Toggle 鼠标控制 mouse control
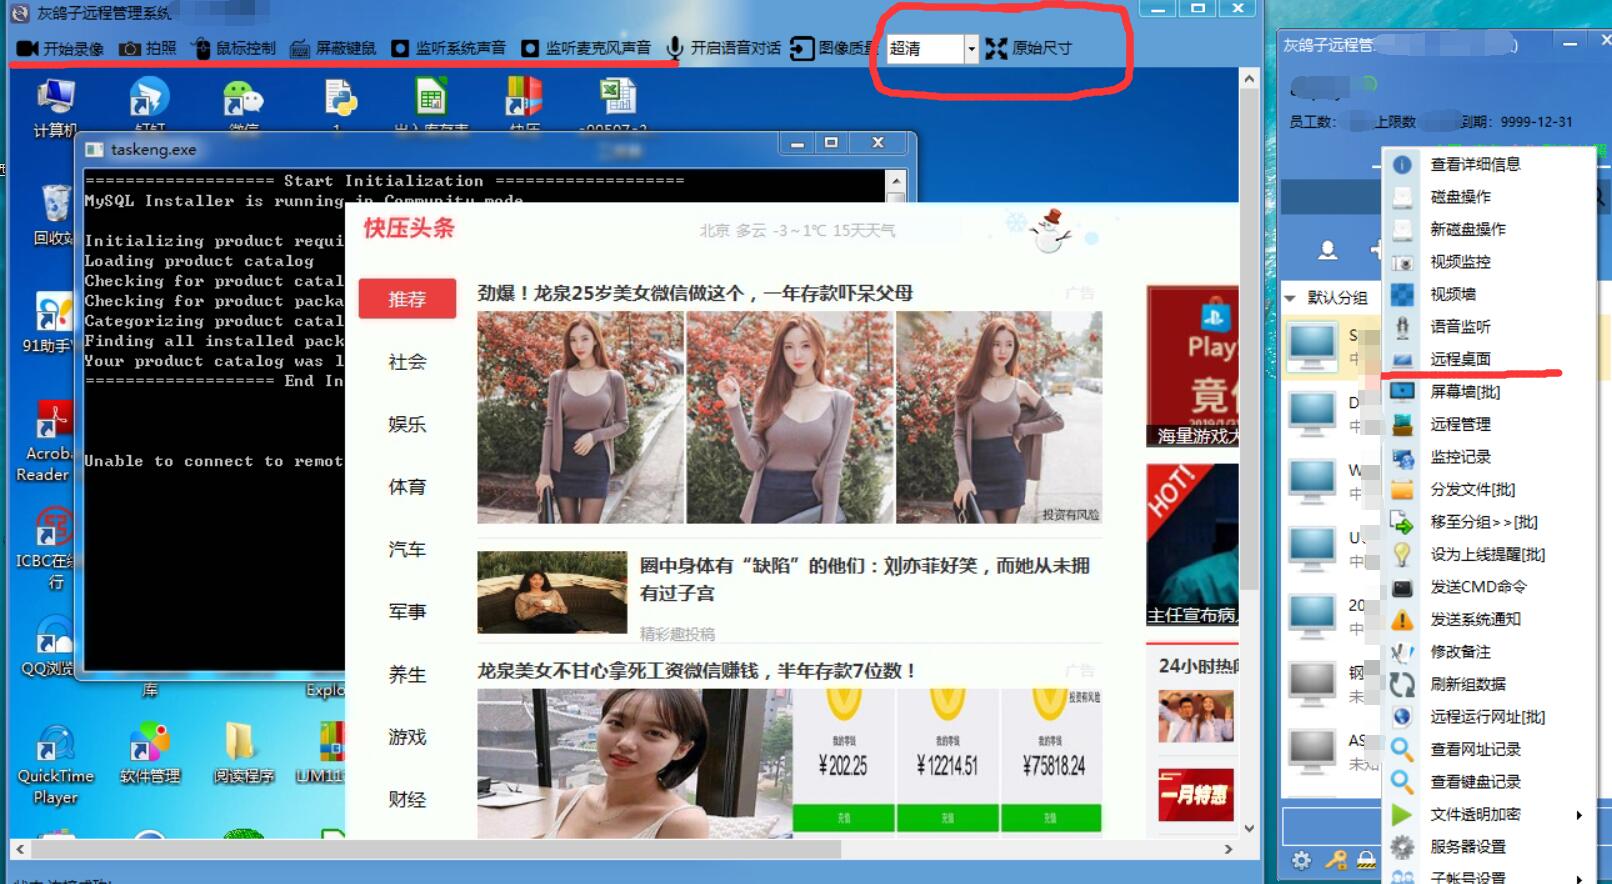 click(x=233, y=48)
